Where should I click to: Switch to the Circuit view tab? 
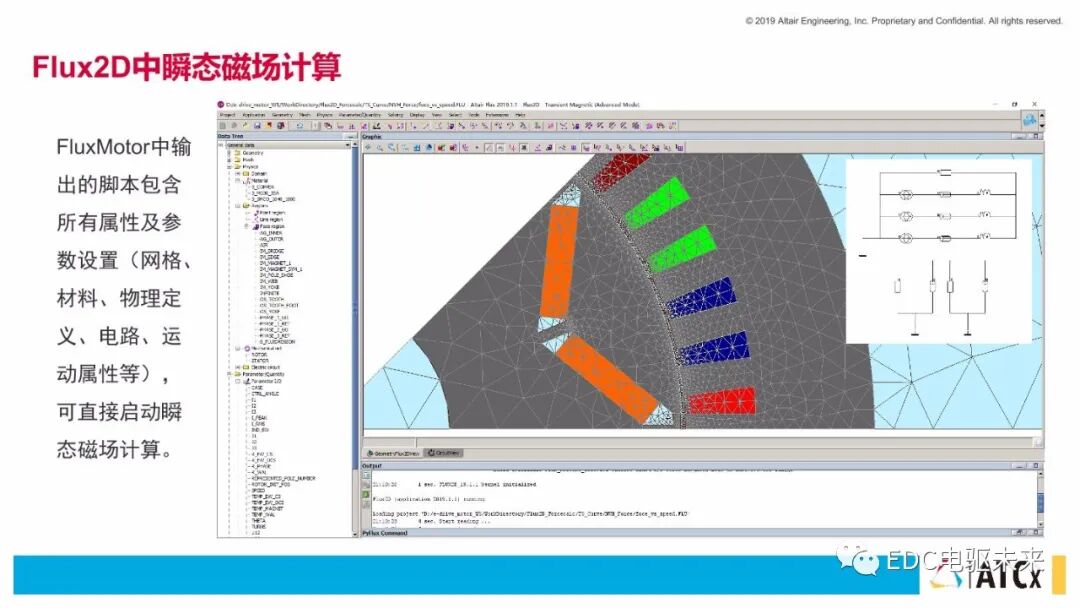pos(444,453)
